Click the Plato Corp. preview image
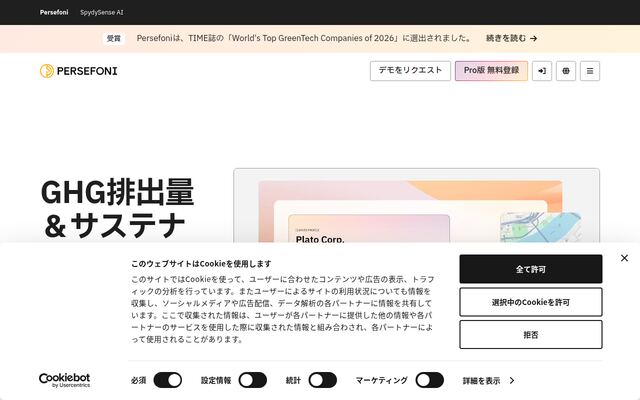 [416, 206]
